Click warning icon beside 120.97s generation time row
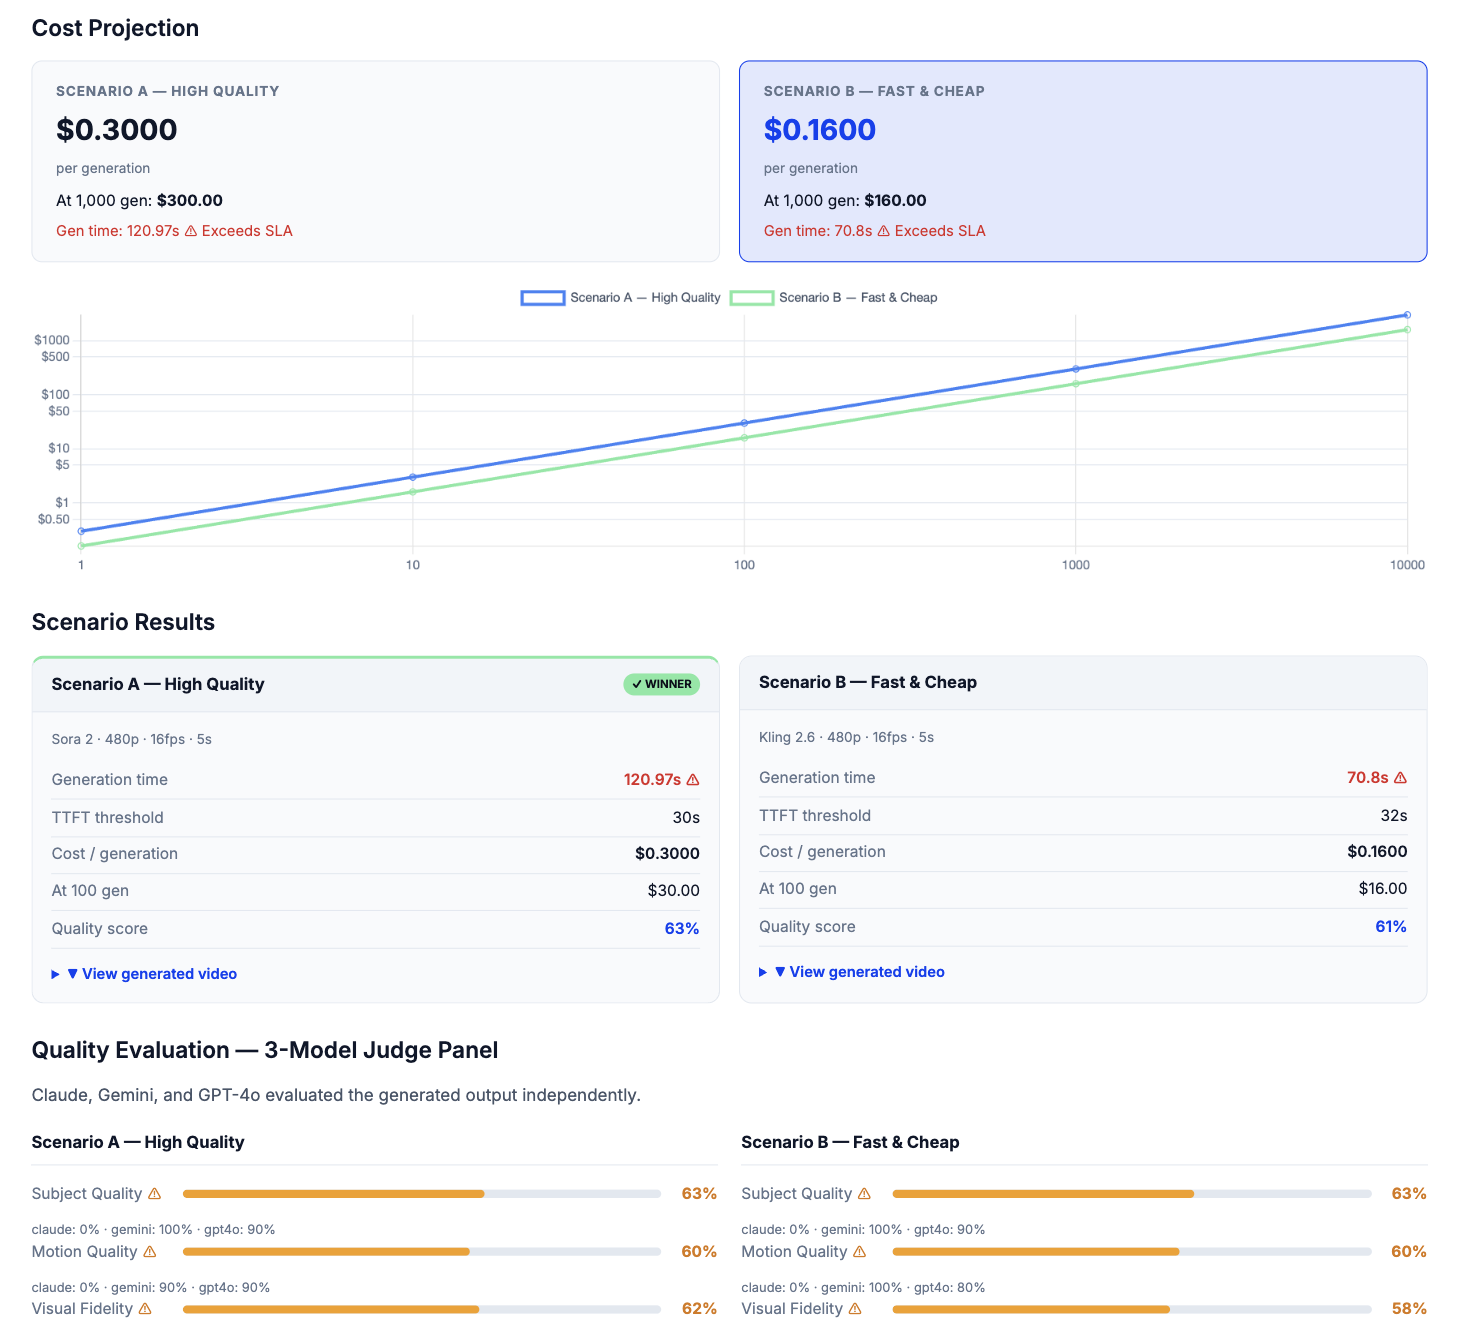 tap(693, 779)
